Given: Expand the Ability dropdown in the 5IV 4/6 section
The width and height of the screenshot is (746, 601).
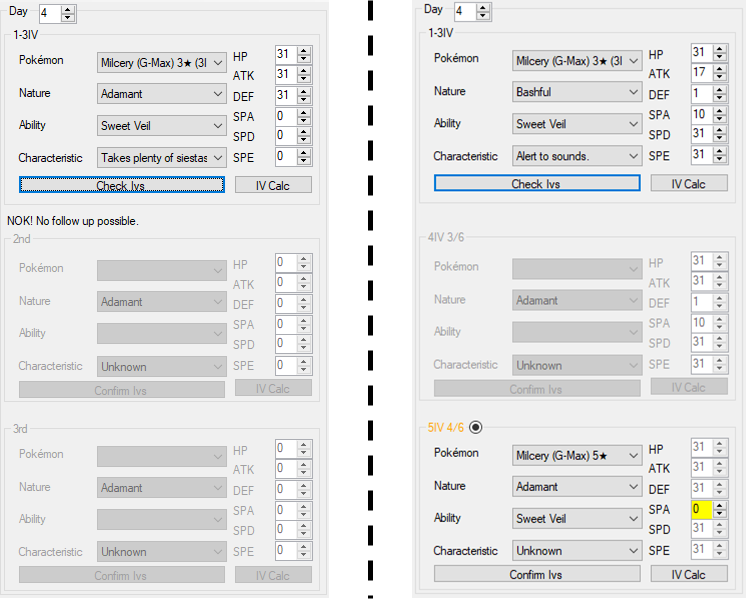Looking at the screenshot, I should point(576,518).
